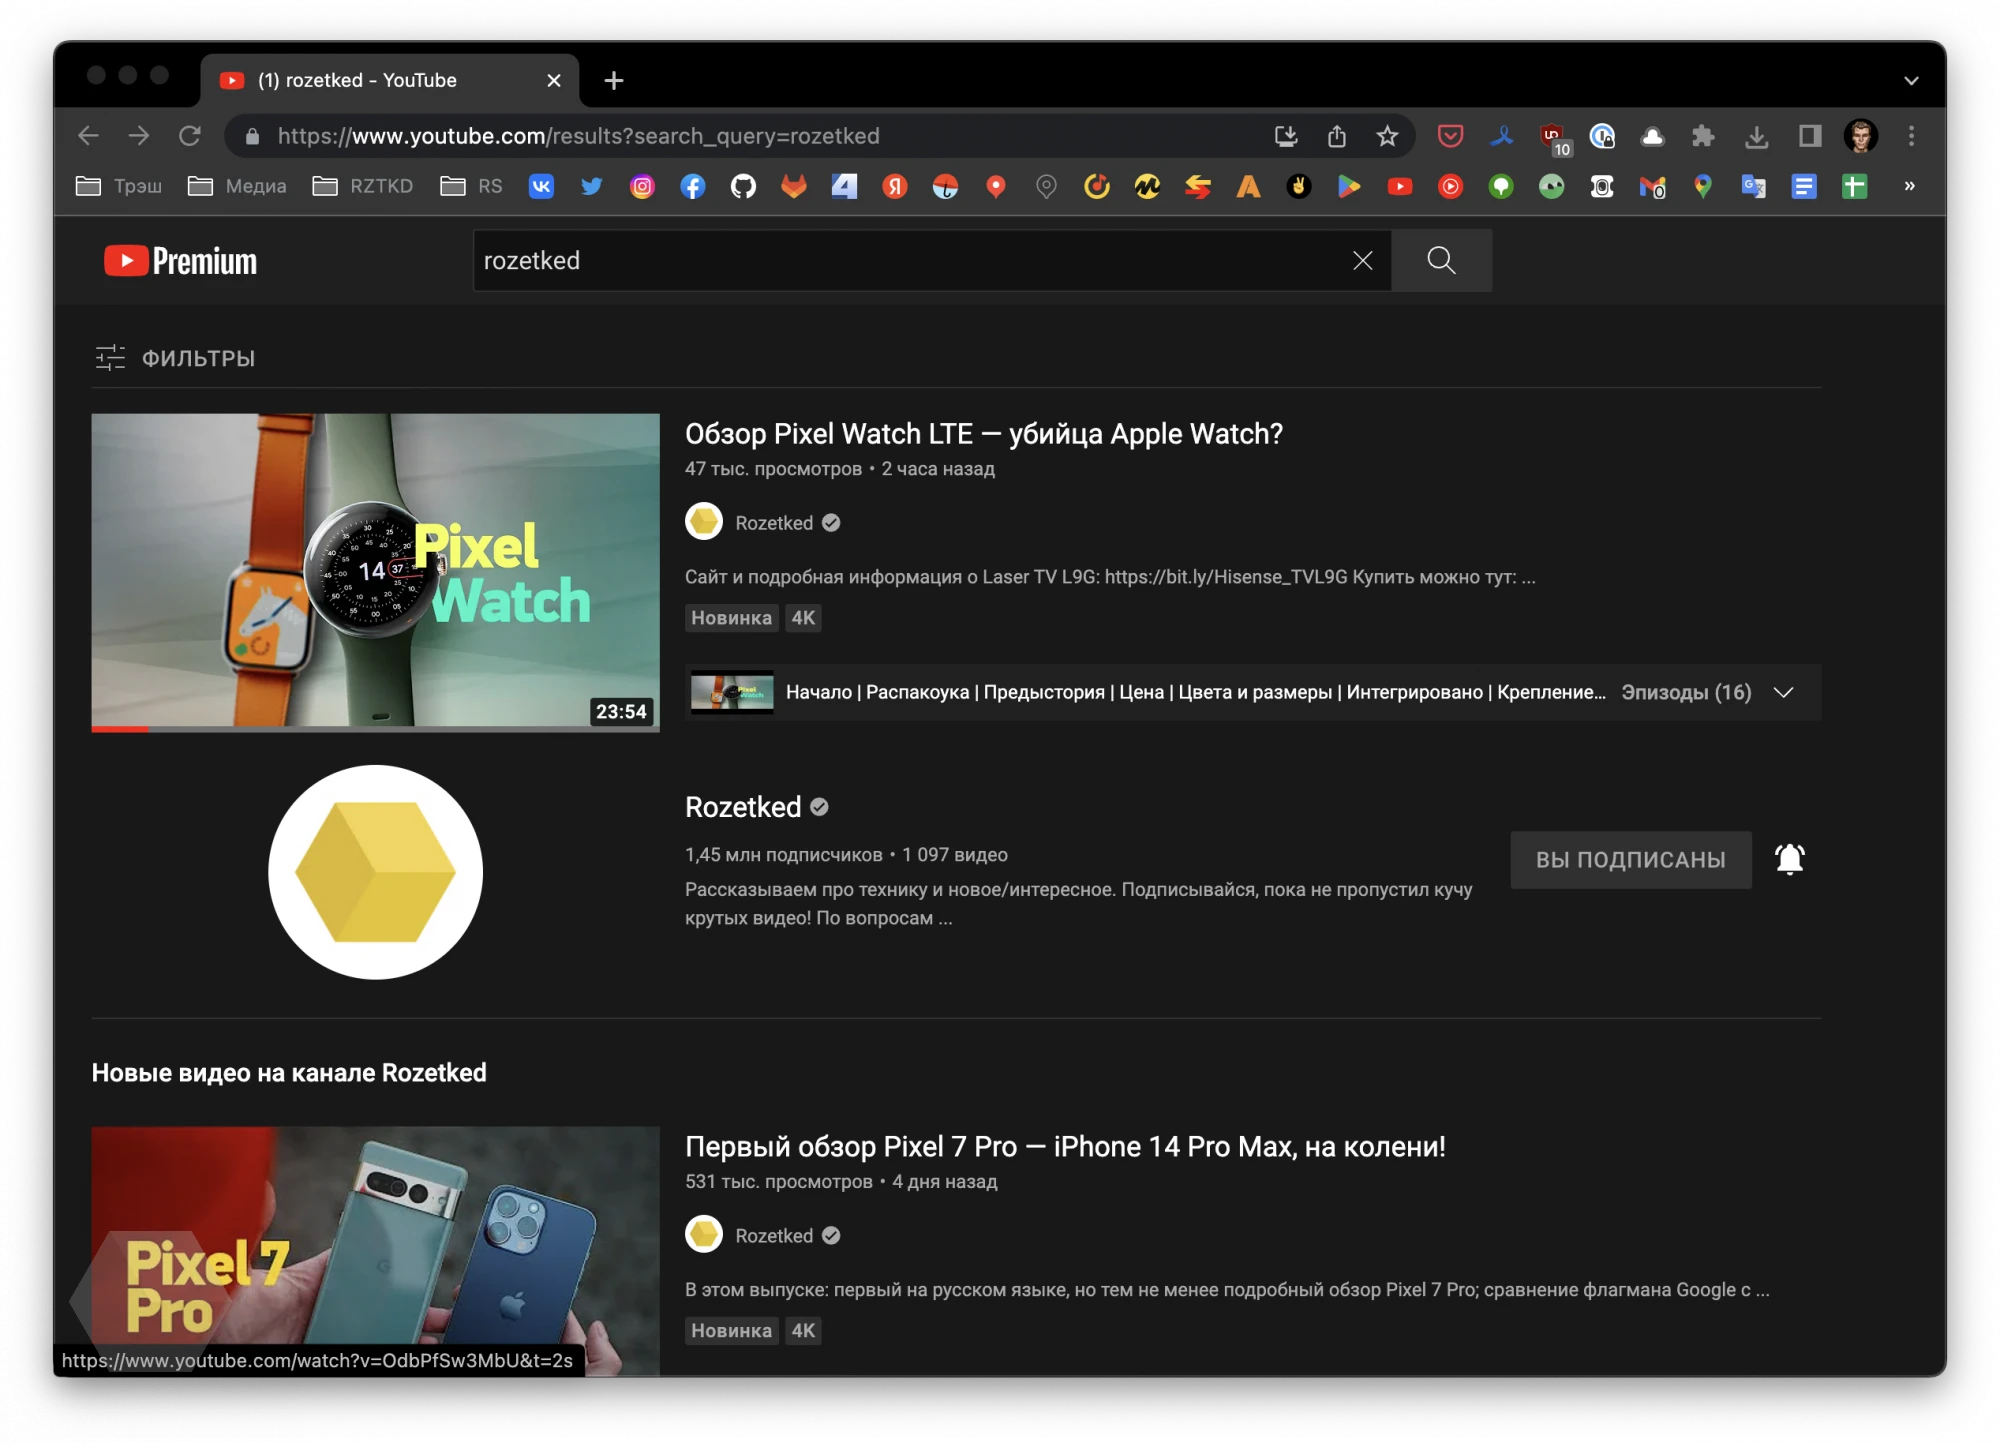2000x1443 pixels.
Task: Open Rozetked channel name under Pixel Watch video
Action: pyautogui.click(x=774, y=523)
